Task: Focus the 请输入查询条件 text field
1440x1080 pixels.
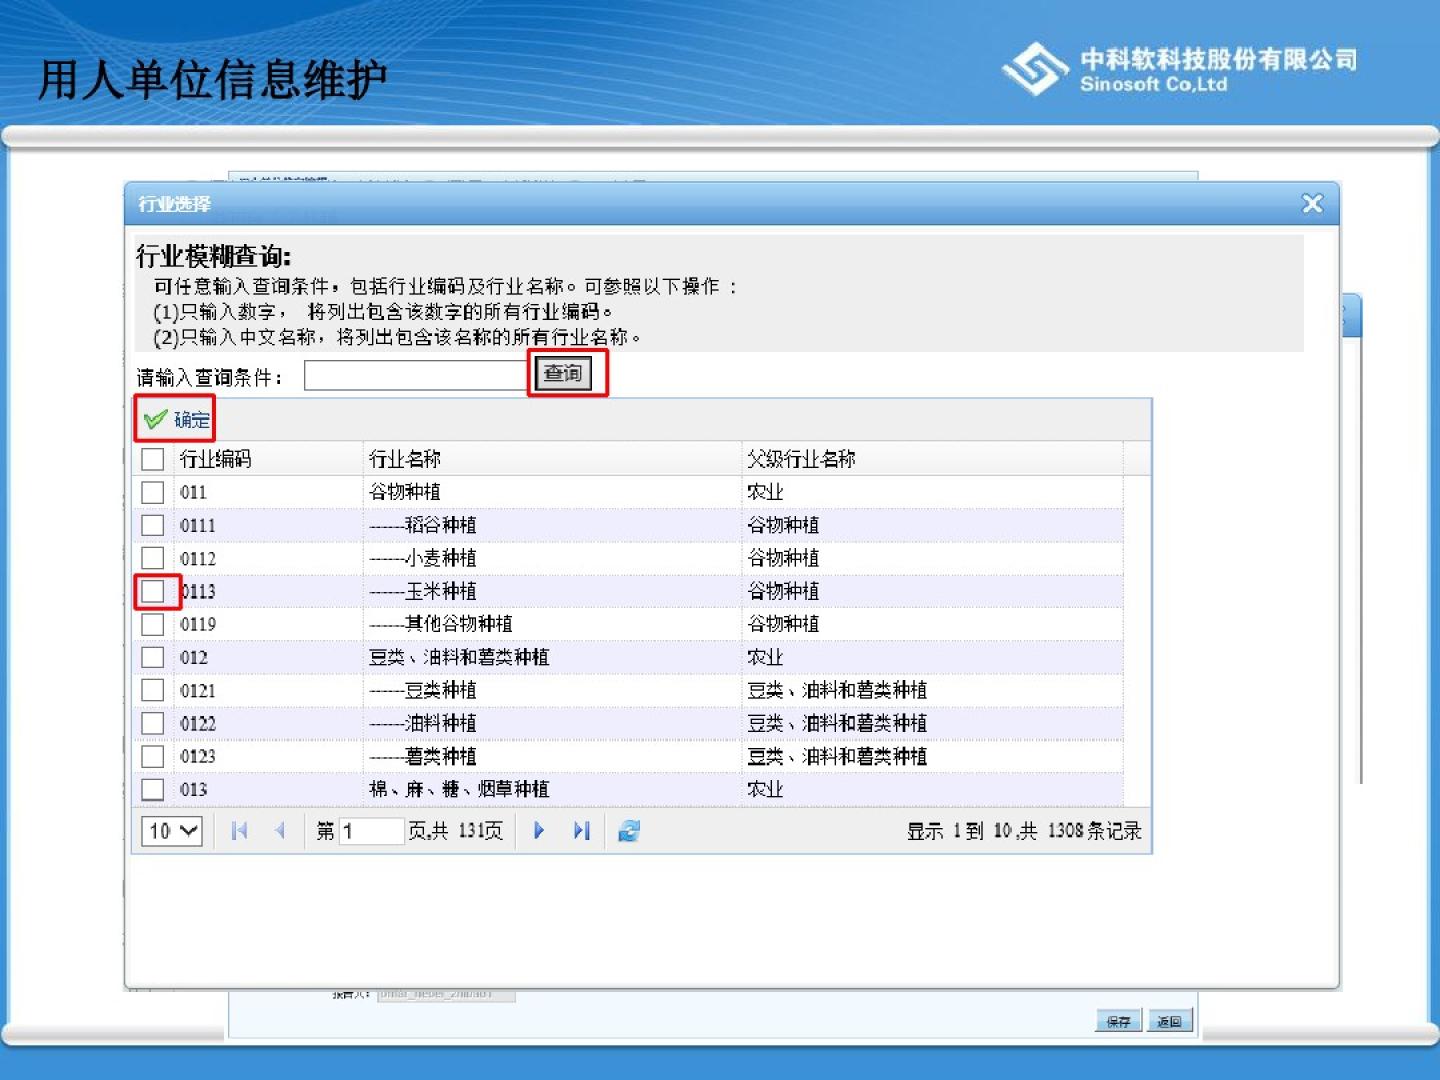Action: click(417, 376)
